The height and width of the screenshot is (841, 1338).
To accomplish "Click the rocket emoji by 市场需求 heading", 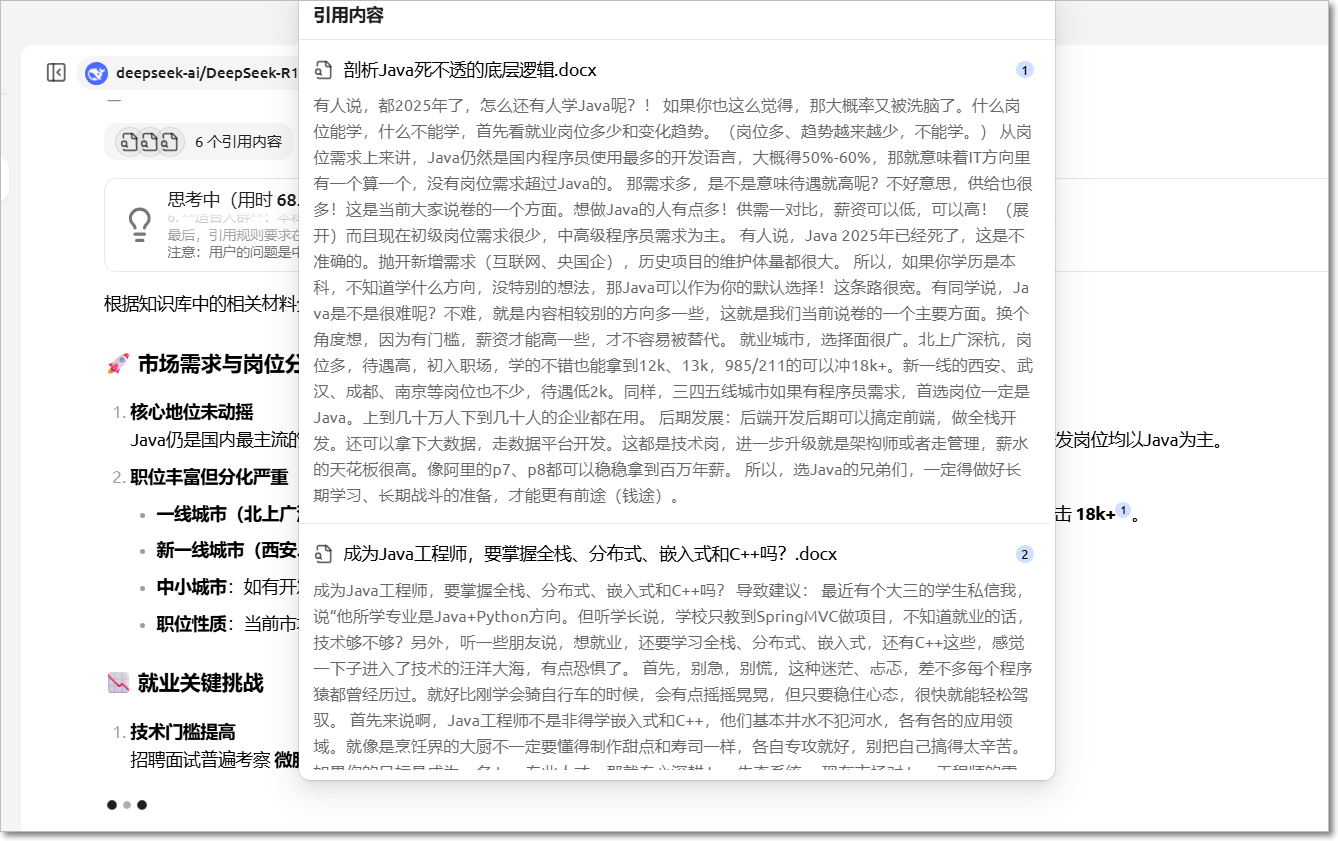I will pyautogui.click(x=117, y=364).
